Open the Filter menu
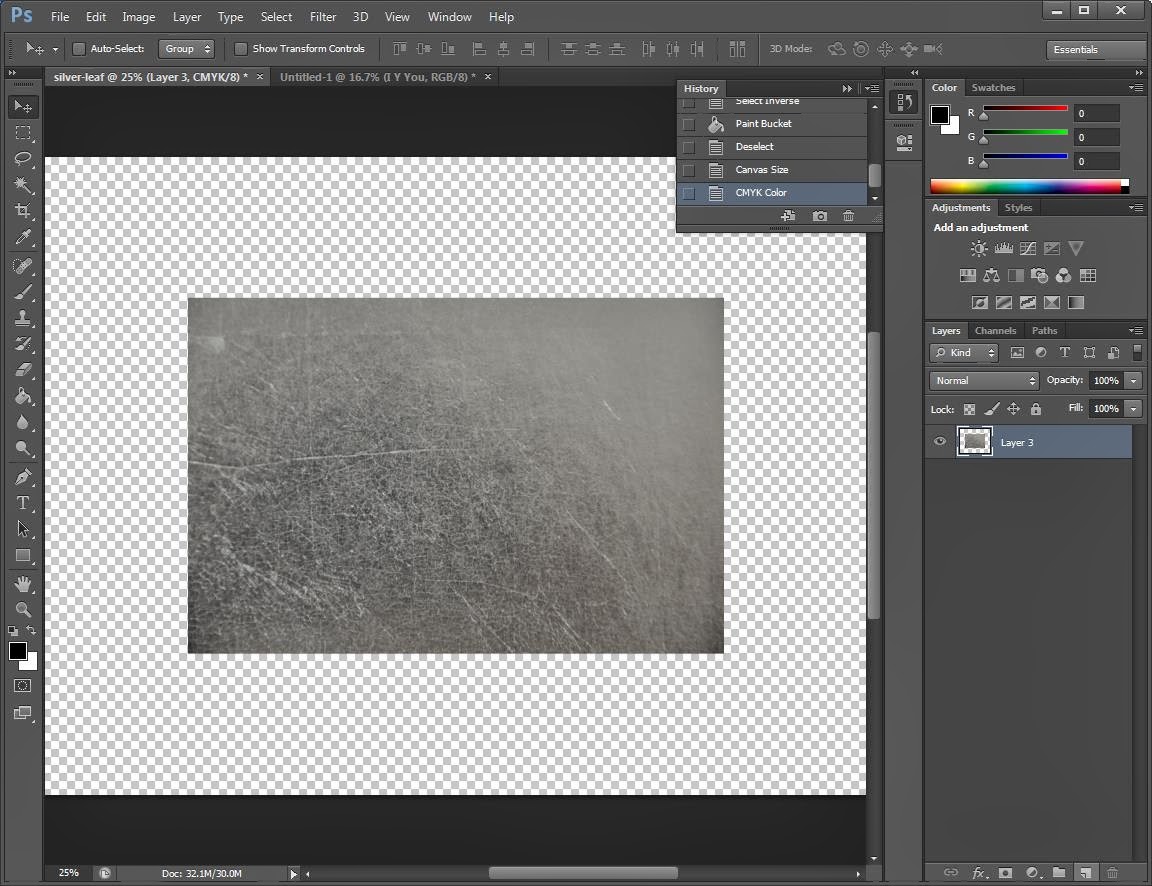This screenshot has height=886, width=1152. coord(322,17)
